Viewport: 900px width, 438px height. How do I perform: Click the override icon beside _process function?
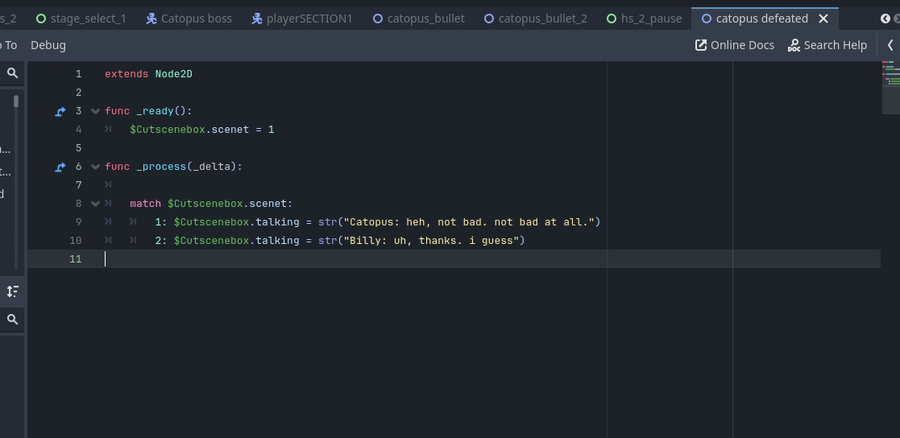61,167
